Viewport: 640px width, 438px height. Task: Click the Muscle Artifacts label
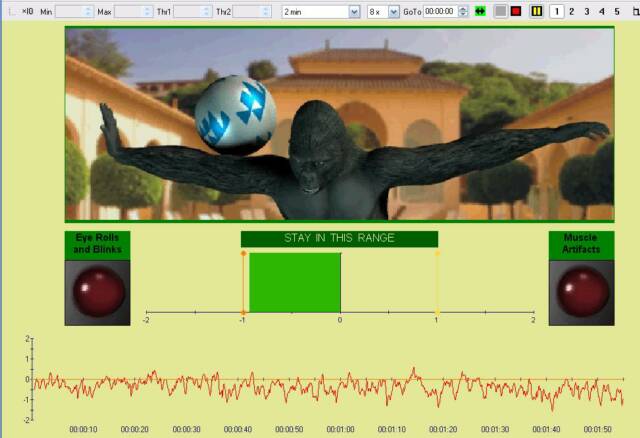coord(582,244)
